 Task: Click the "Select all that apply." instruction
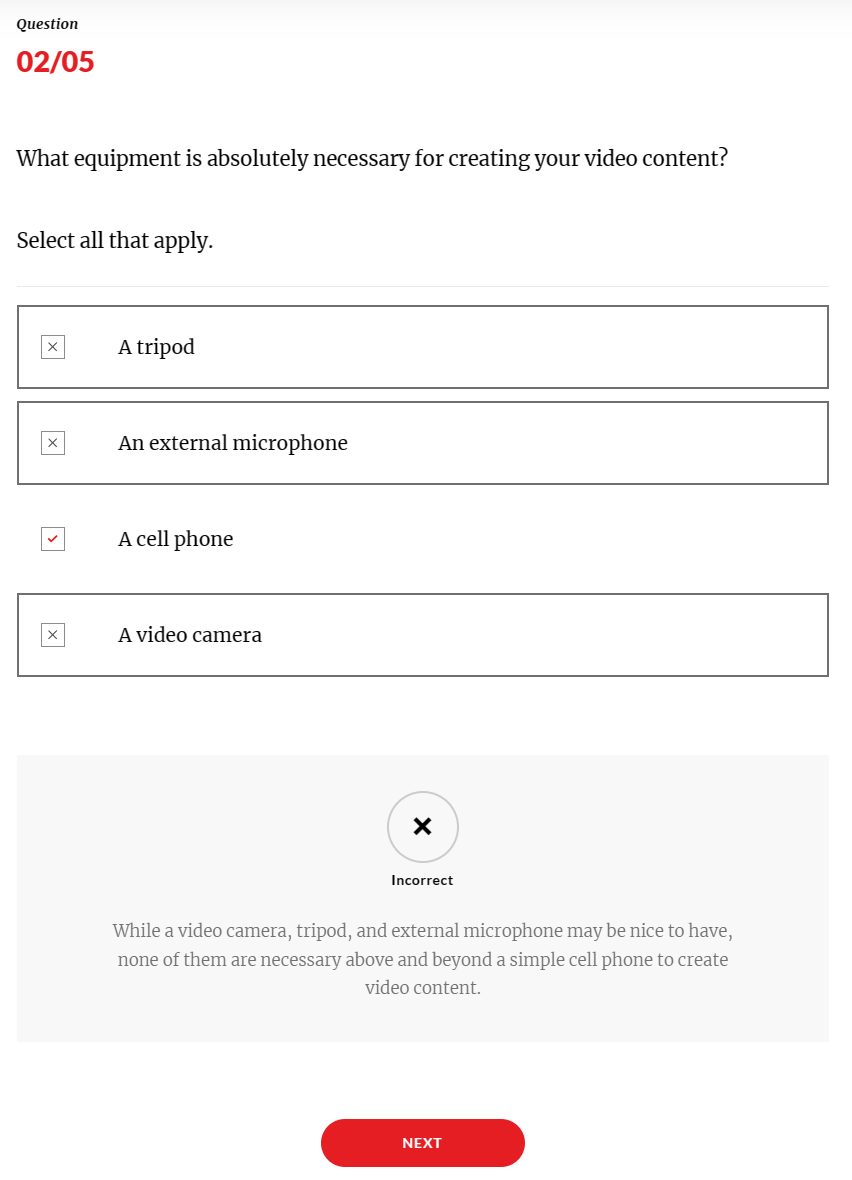click(x=115, y=241)
